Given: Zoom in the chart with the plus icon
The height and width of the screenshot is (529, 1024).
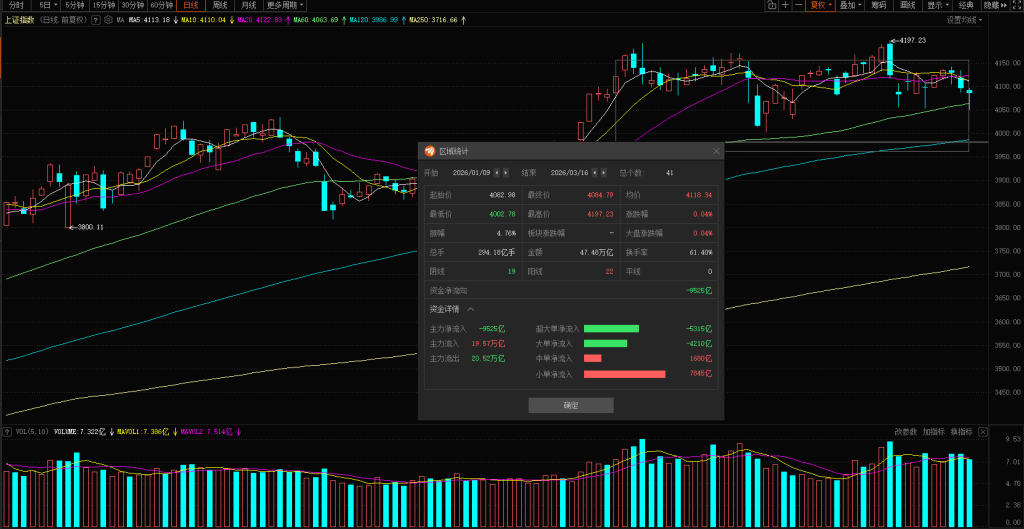Looking at the screenshot, I should [786, 5].
